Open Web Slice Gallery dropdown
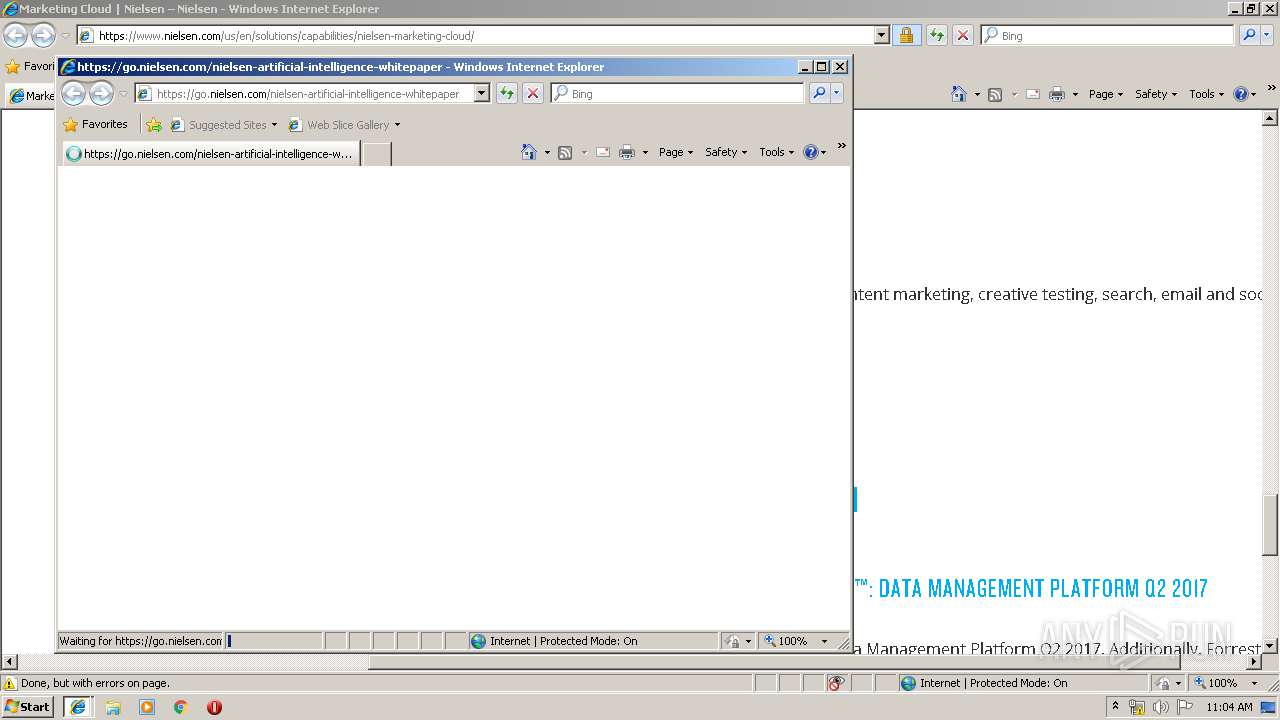1280x720 pixels. pos(344,125)
